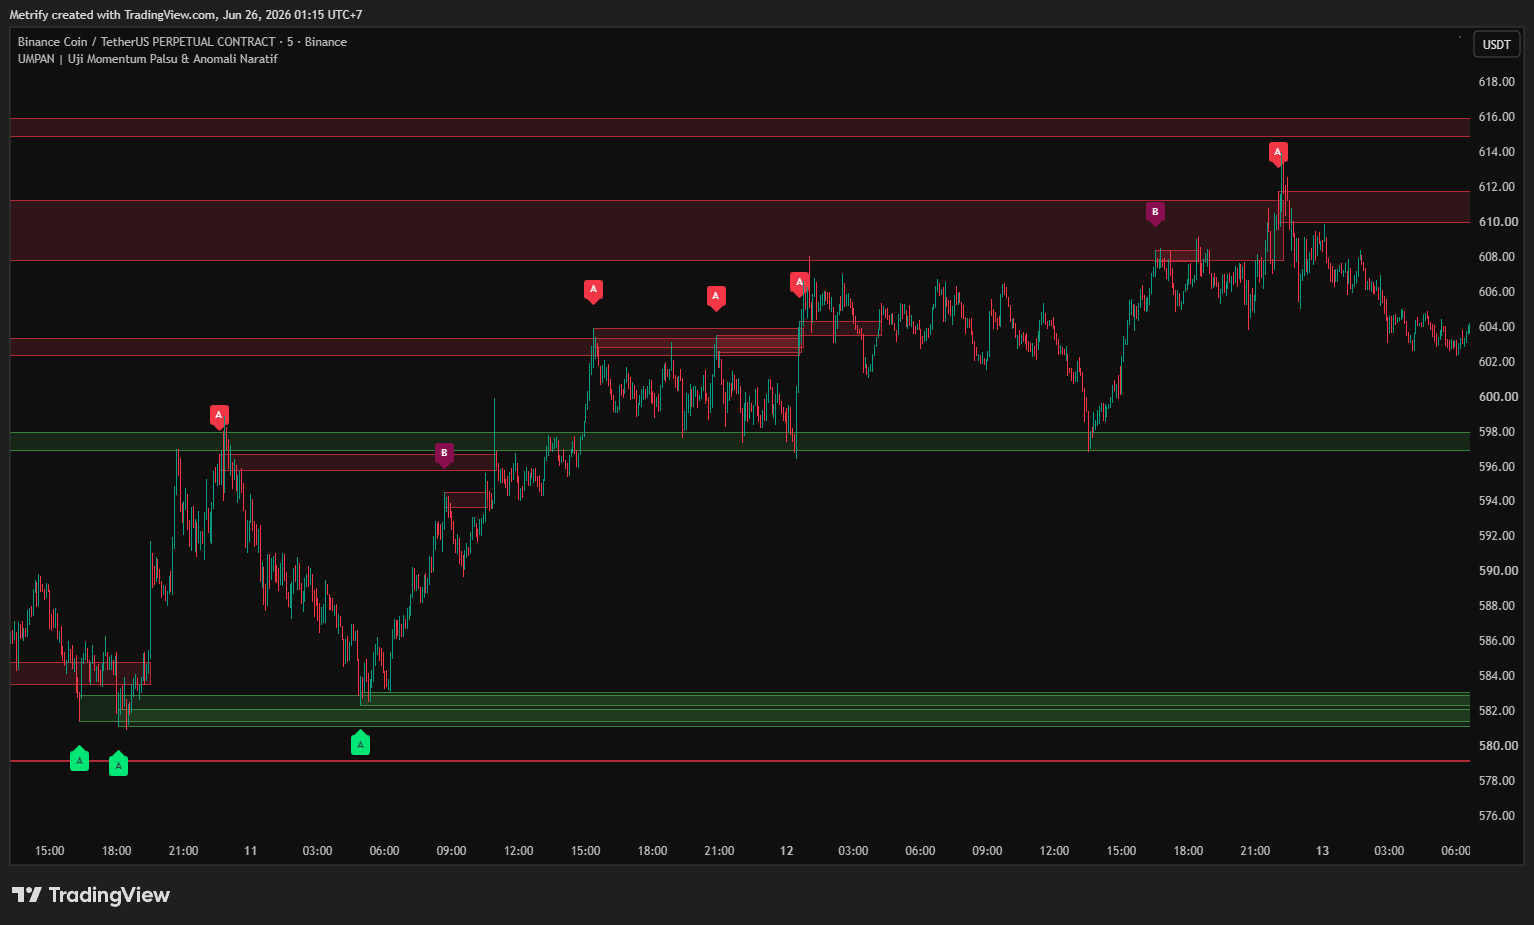Click the green A marker below 06:00 low
1534x925 pixels.
(x=360, y=743)
